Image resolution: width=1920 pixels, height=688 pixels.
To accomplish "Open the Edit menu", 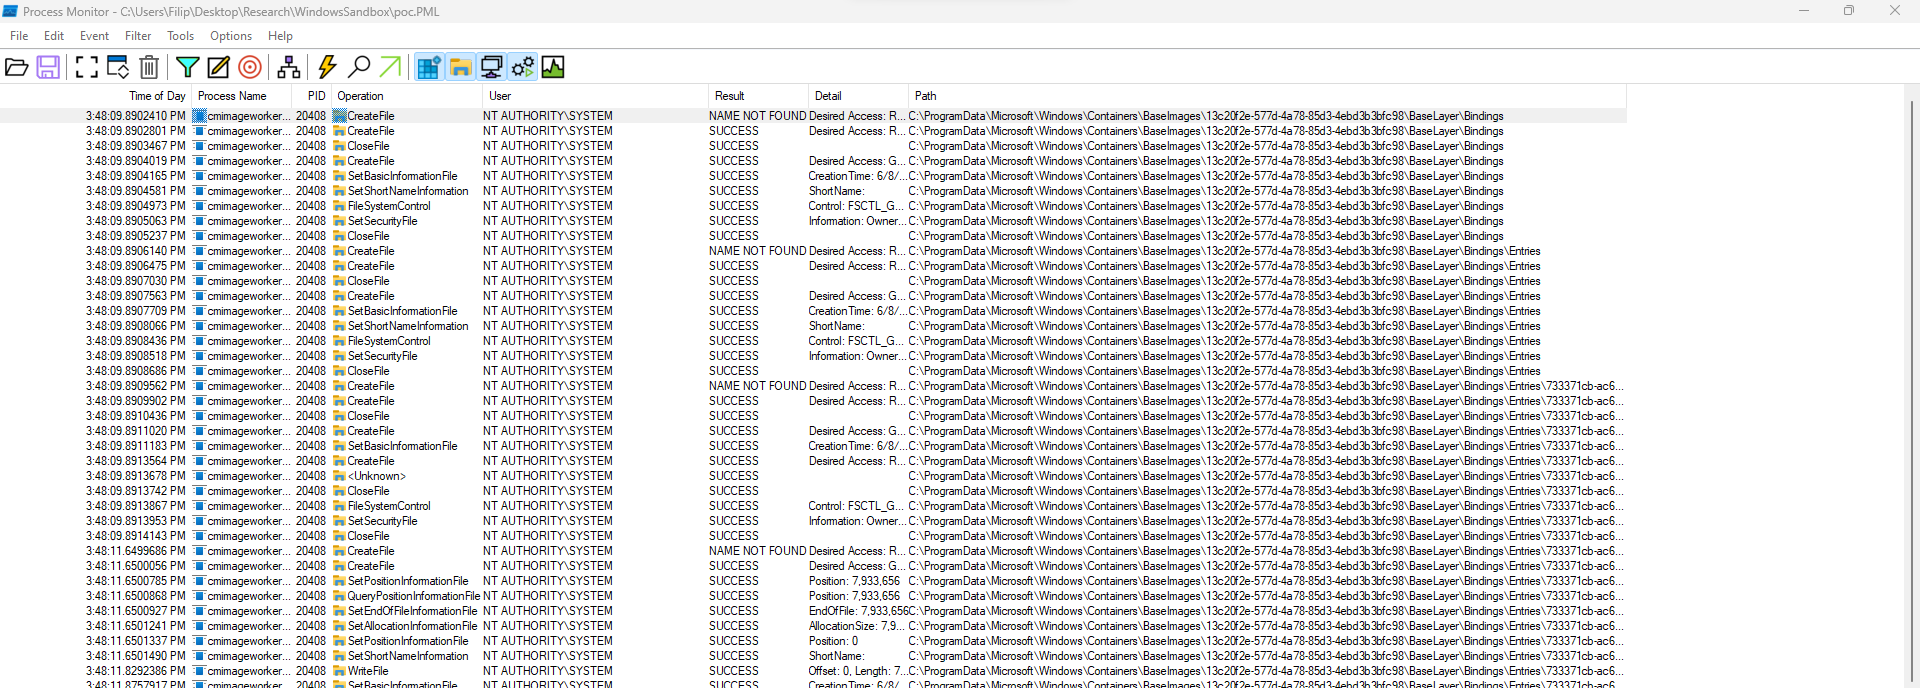I will (54, 36).
